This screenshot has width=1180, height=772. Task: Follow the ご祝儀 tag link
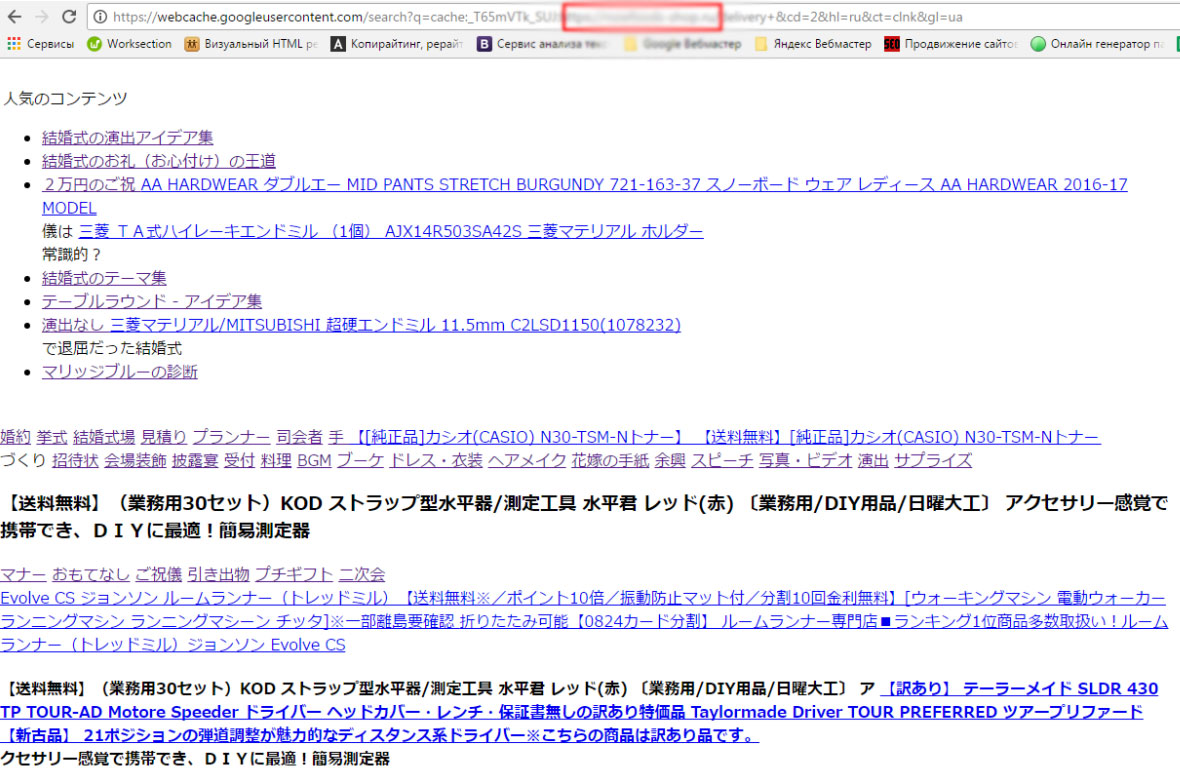tap(159, 574)
